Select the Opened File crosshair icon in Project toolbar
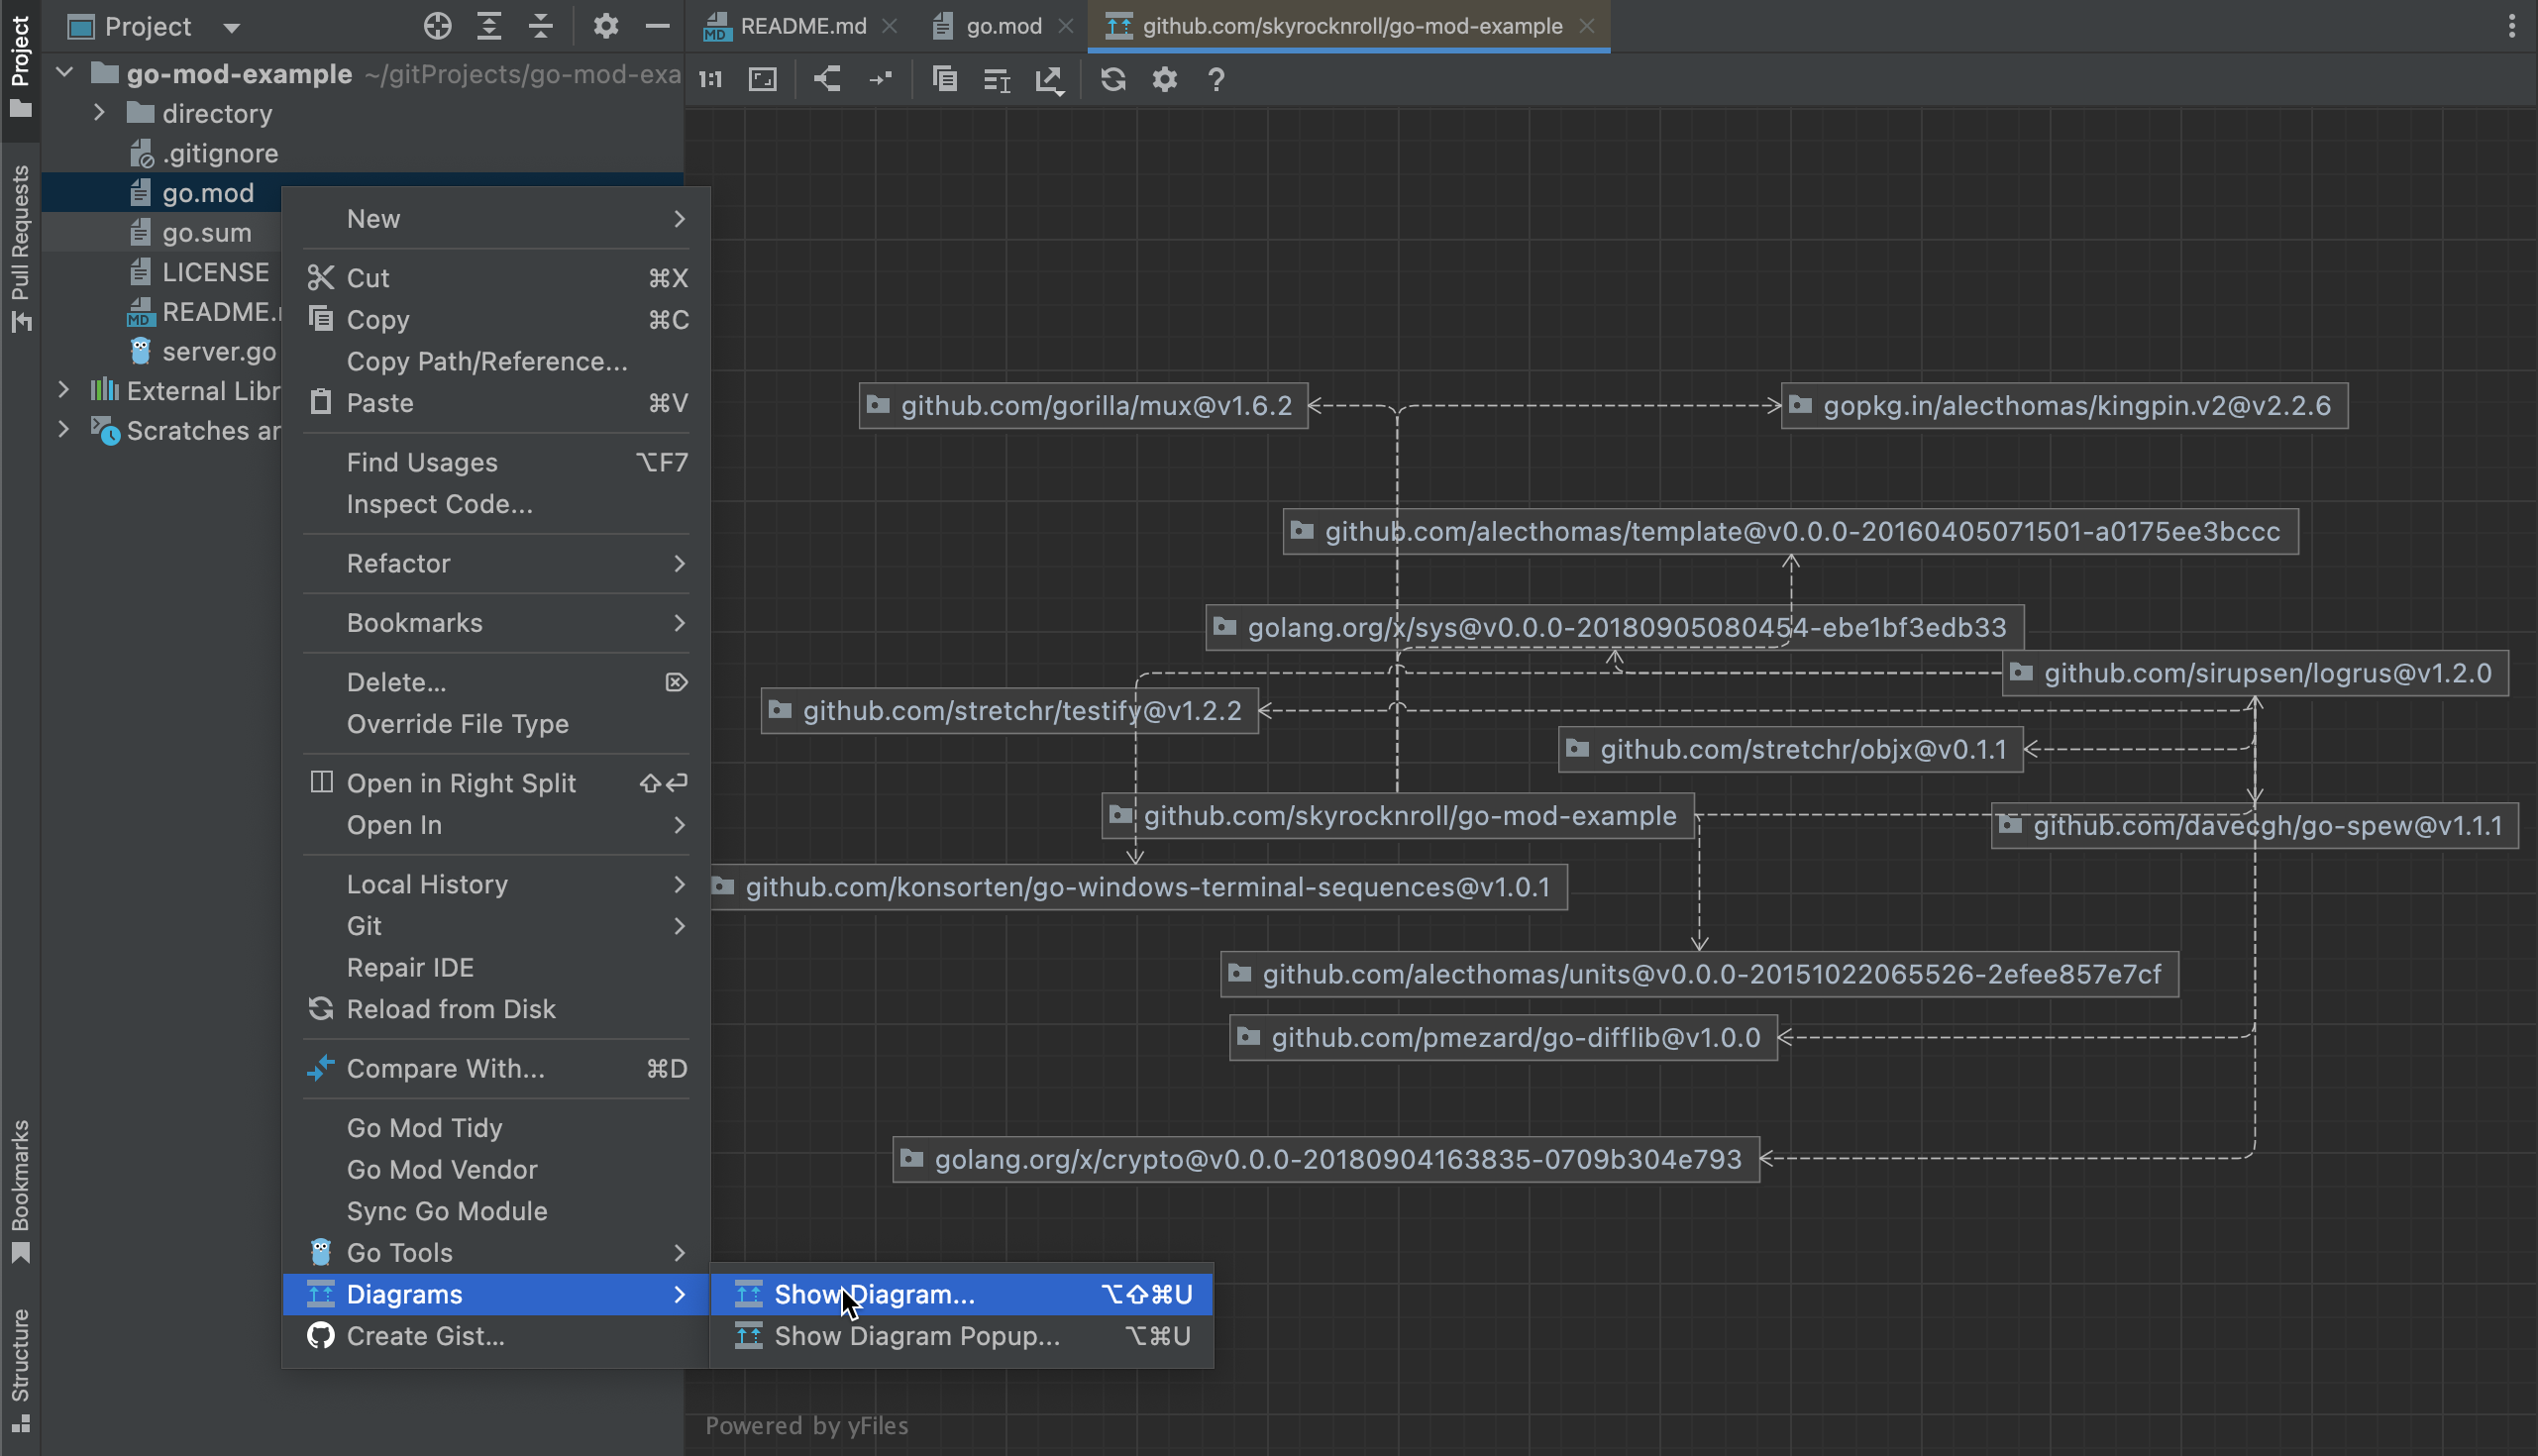Image resolution: width=2538 pixels, height=1456 pixels. tap(437, 27)
